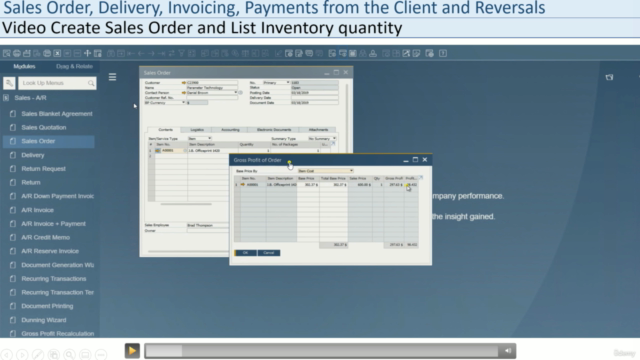Viewport: 640px width, 360px height.
Task: Click the Sales Order vertical scrollbar
Action: [347, 118]
